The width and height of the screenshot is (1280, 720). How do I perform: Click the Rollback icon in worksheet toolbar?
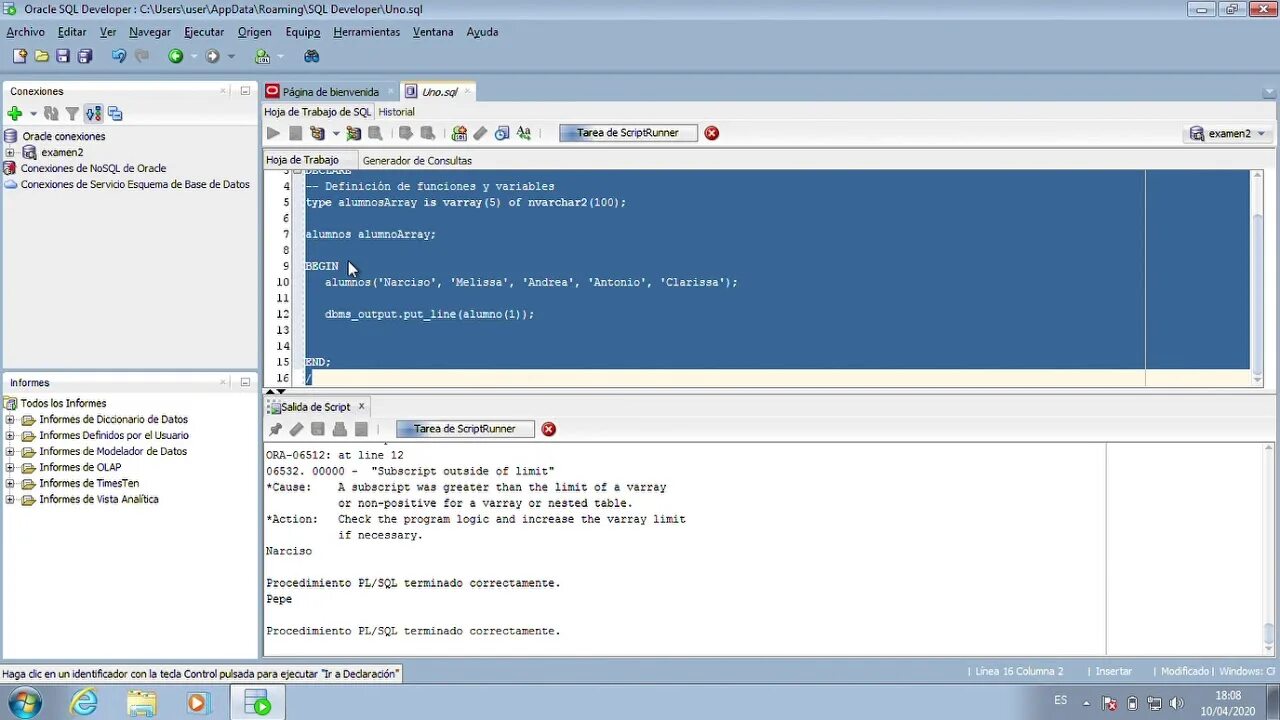click(x=427, y=133)
